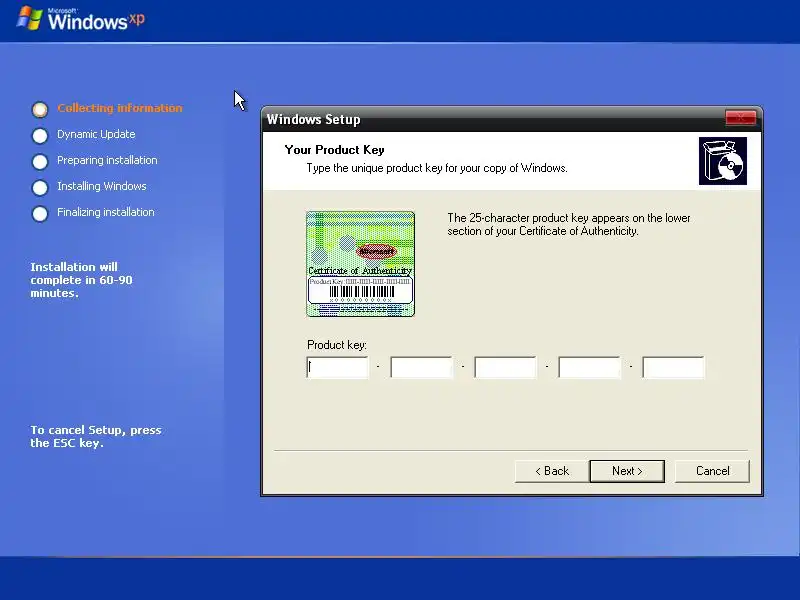Go back with the Back button
The width and height of the screenshot is (800, 600).
552,471
